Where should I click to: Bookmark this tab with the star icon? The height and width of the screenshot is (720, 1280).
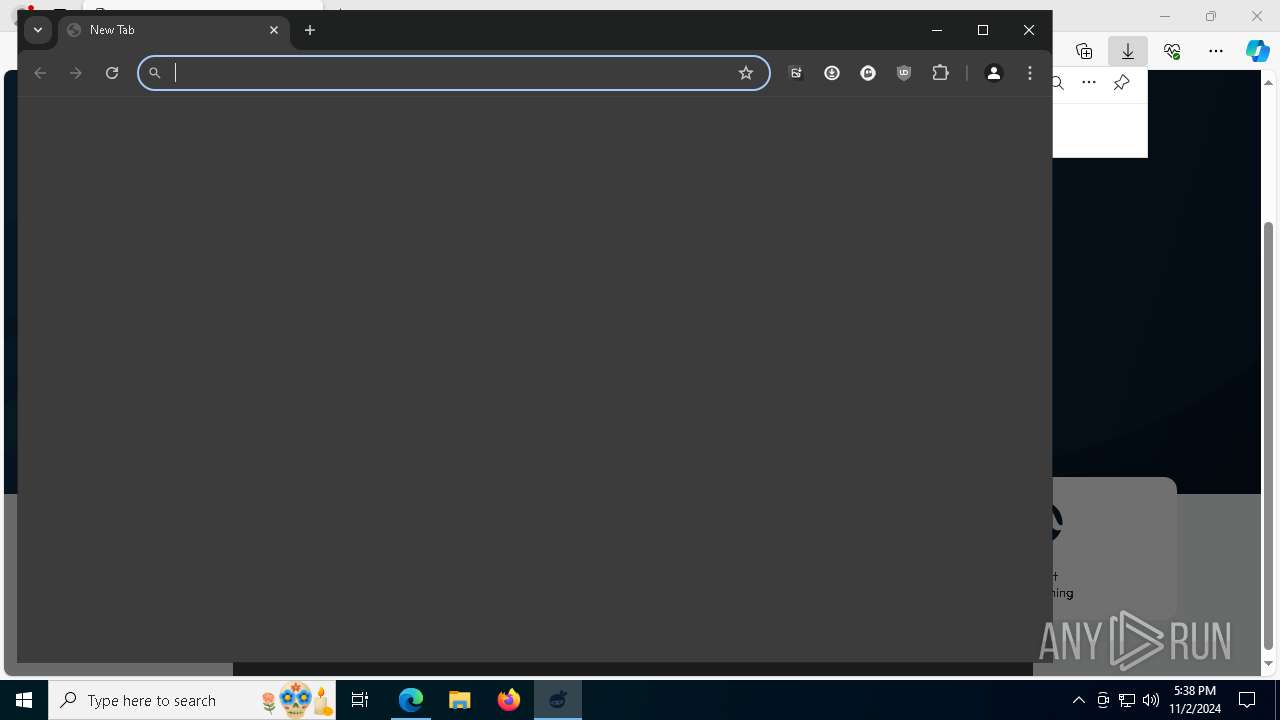[746, 73]
